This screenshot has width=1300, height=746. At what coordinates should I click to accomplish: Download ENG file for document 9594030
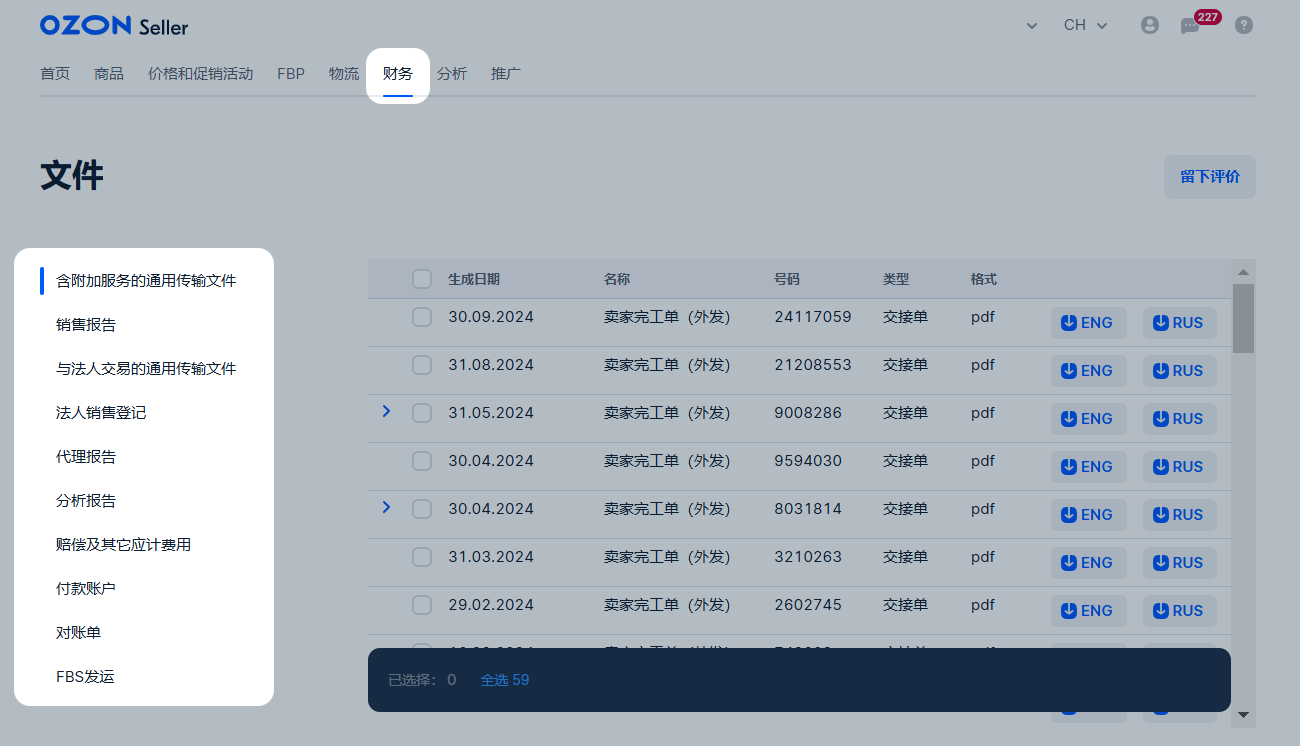(1088, 467)
